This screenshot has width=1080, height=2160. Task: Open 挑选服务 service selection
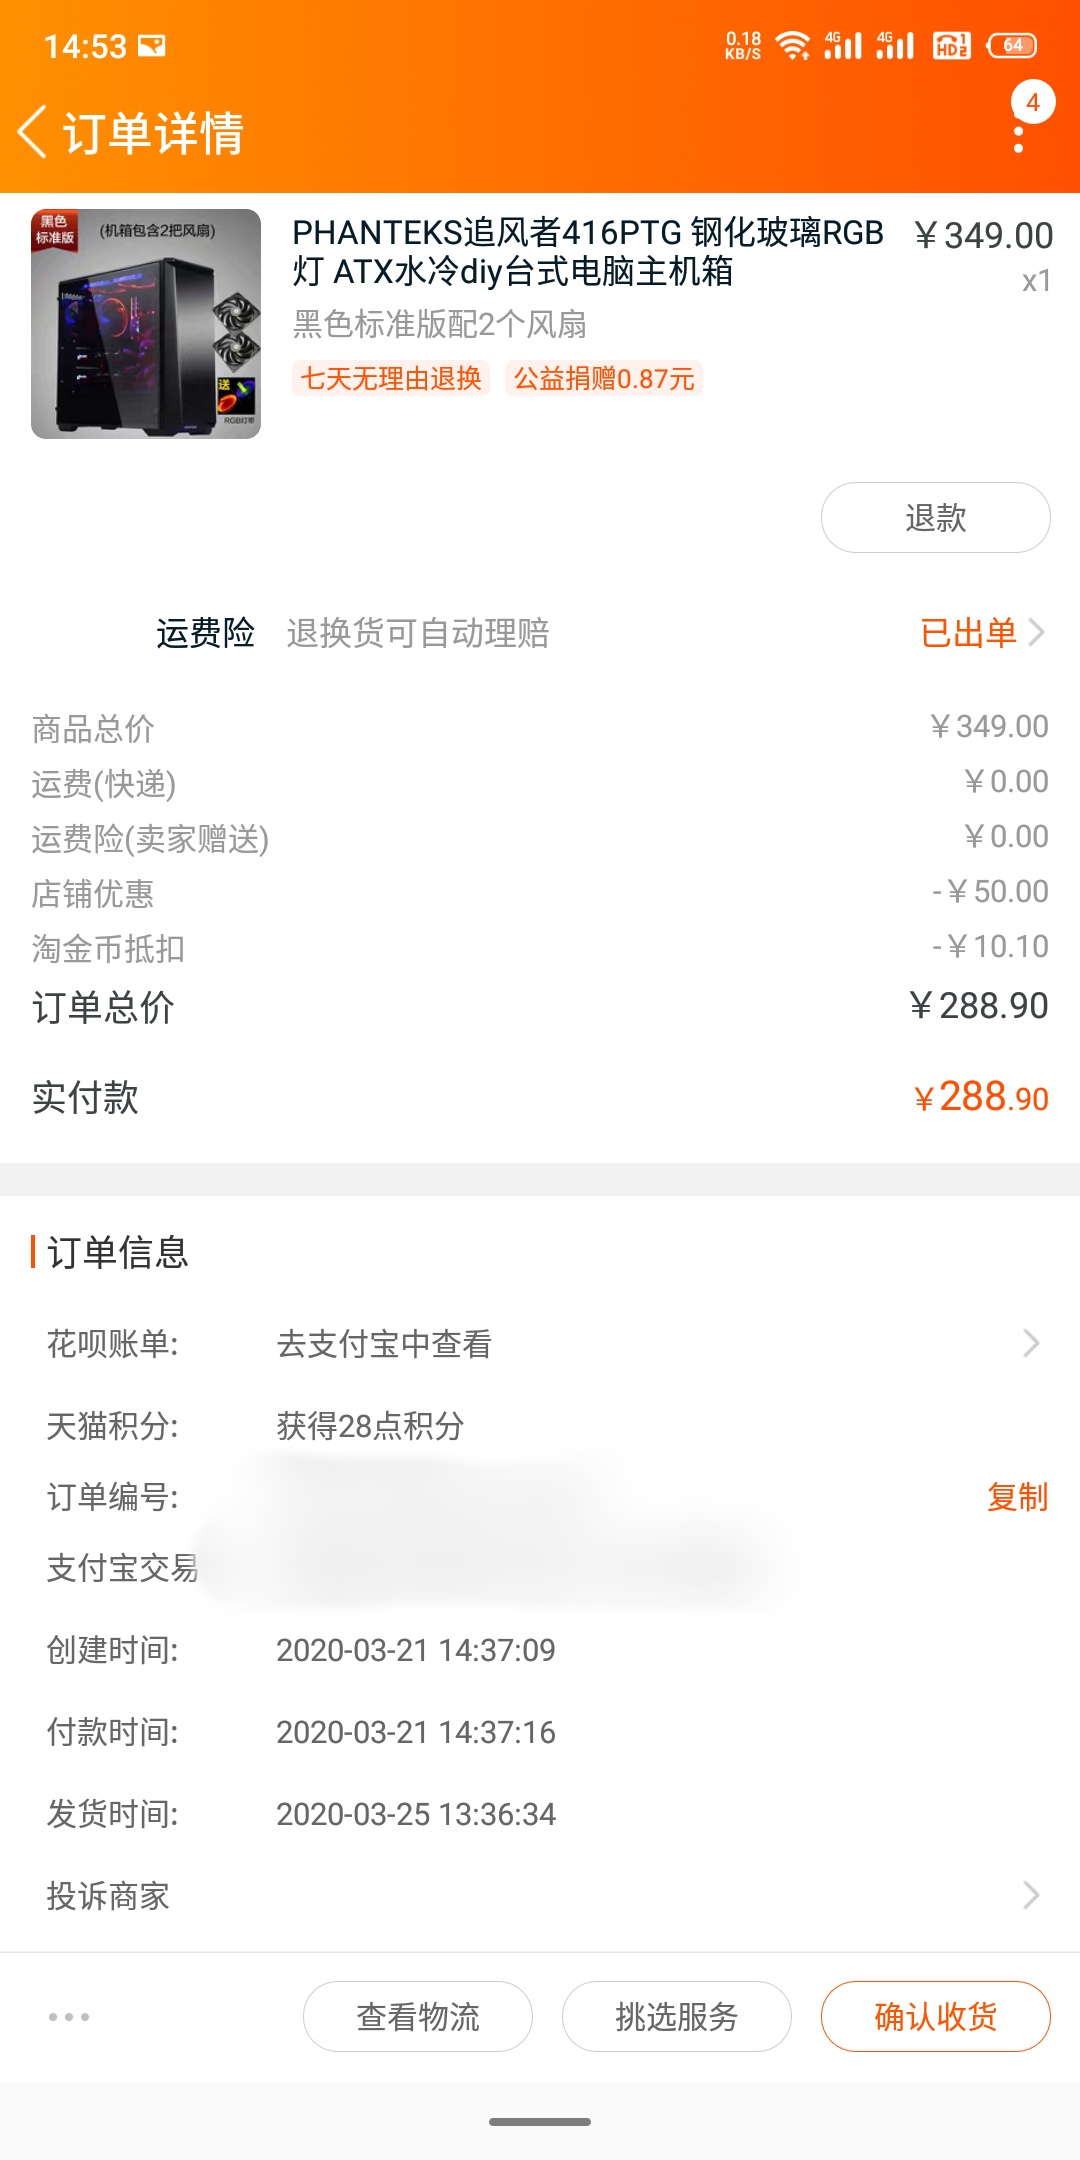pyautogui.click(x=676, y=2017)
